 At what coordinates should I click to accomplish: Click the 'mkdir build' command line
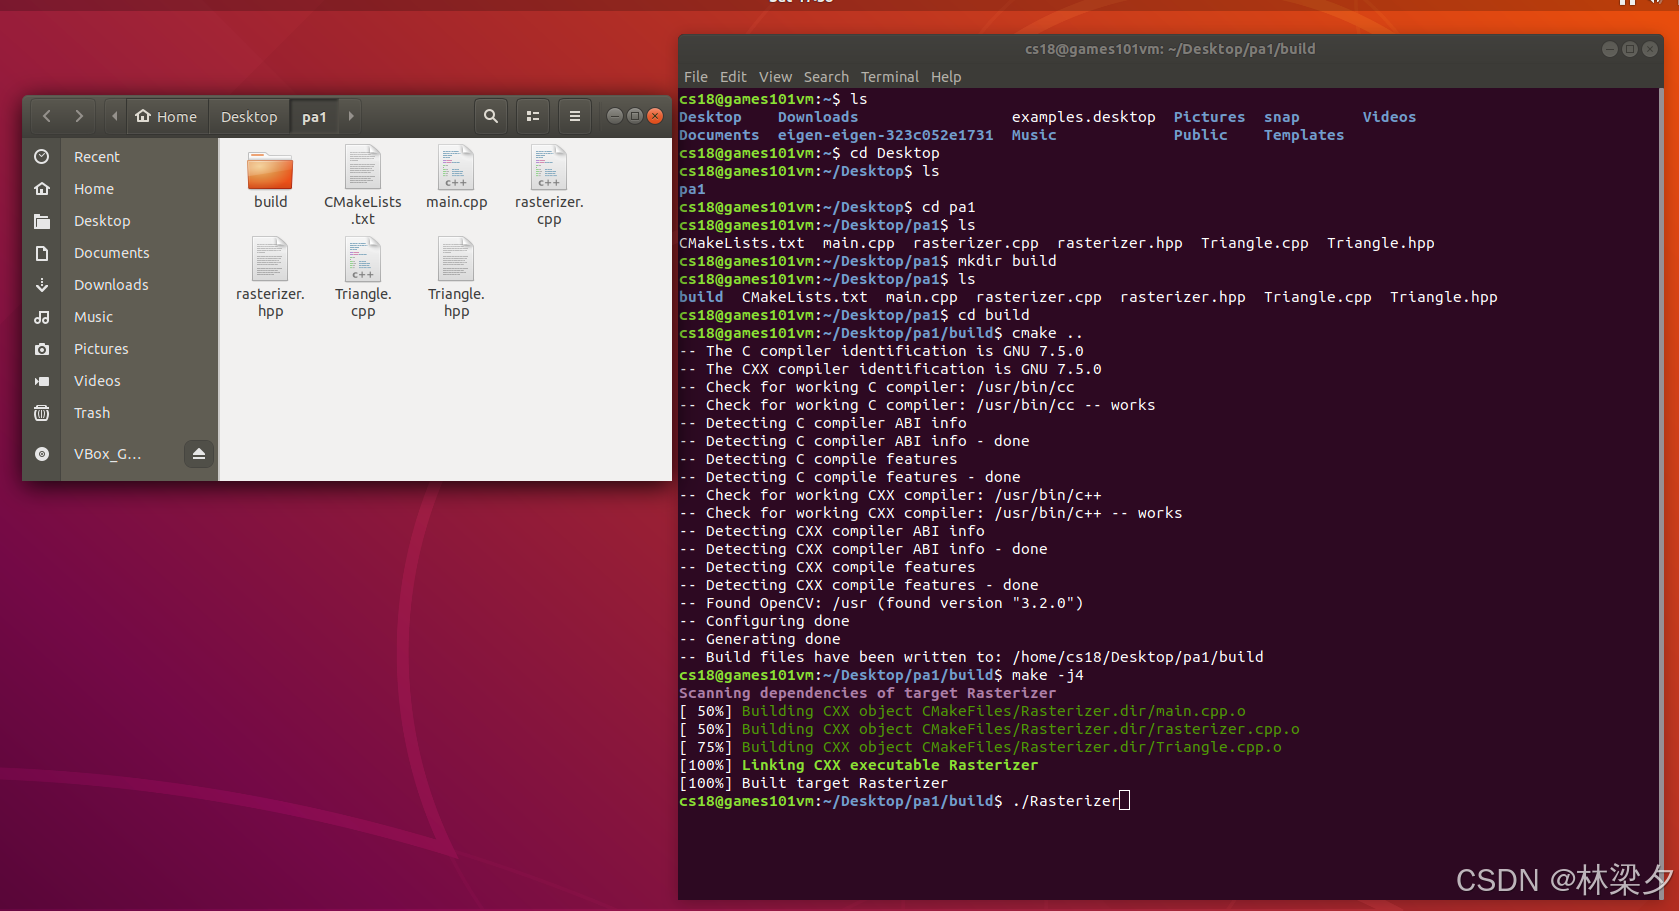tap(868, 261)
